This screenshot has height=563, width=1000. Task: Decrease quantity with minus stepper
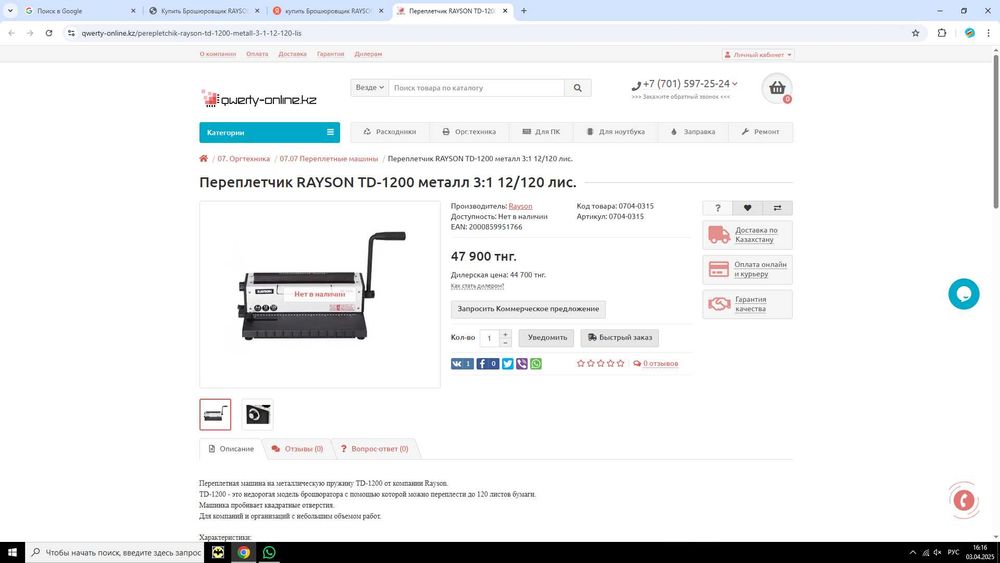point(505,342)
